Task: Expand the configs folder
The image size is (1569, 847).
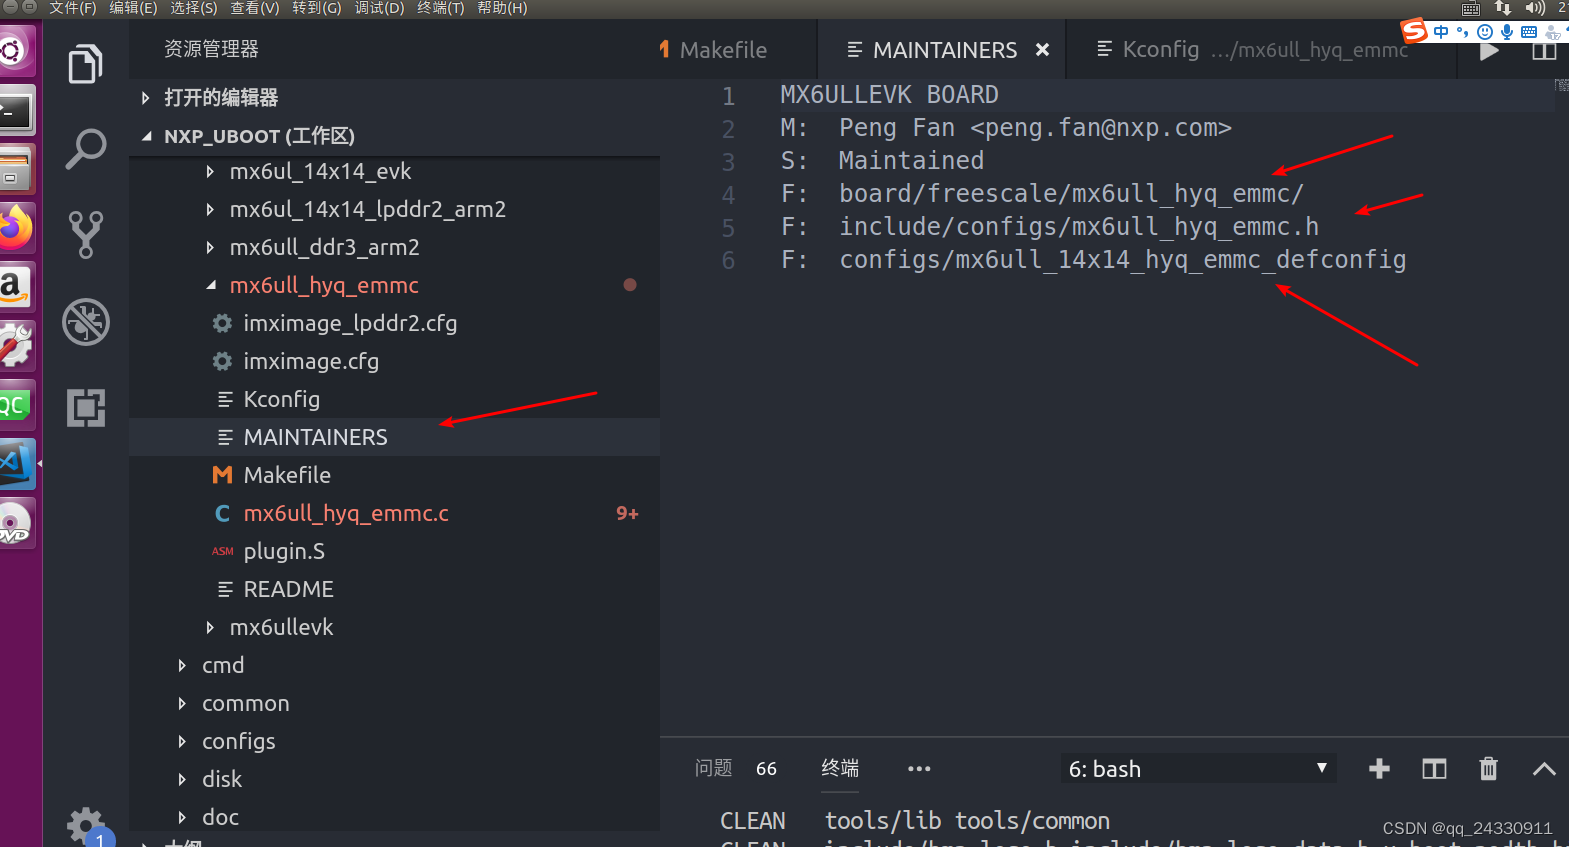Action: [x=238, y=741]
